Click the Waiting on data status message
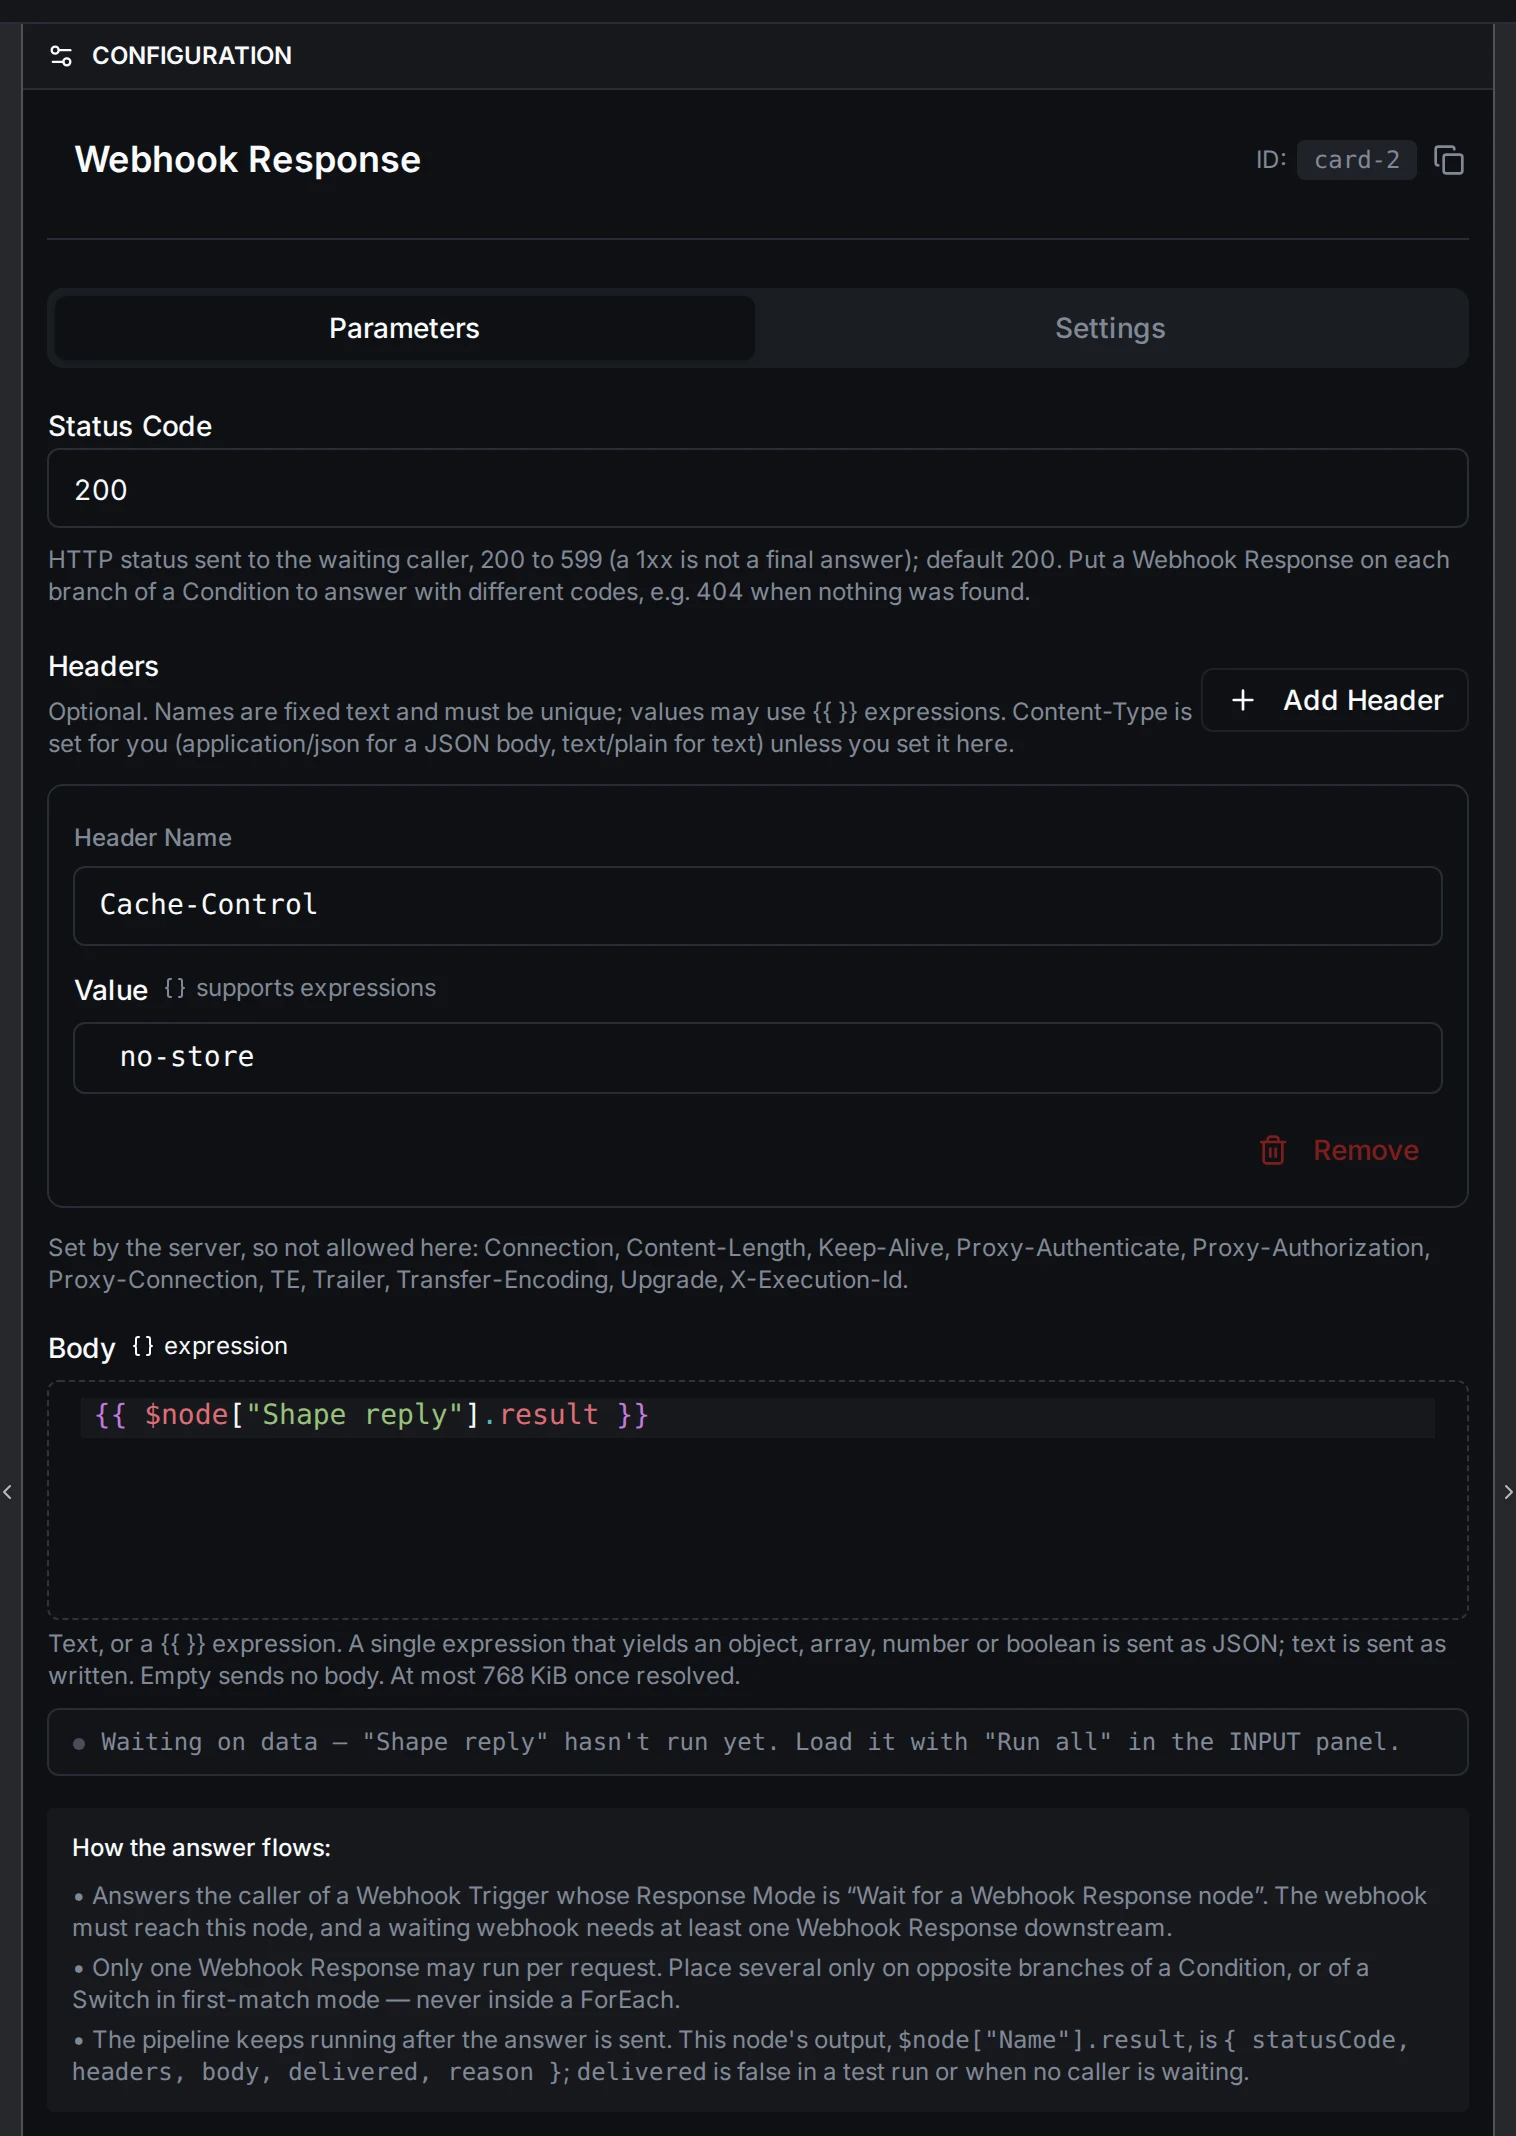 point(757,1742)
